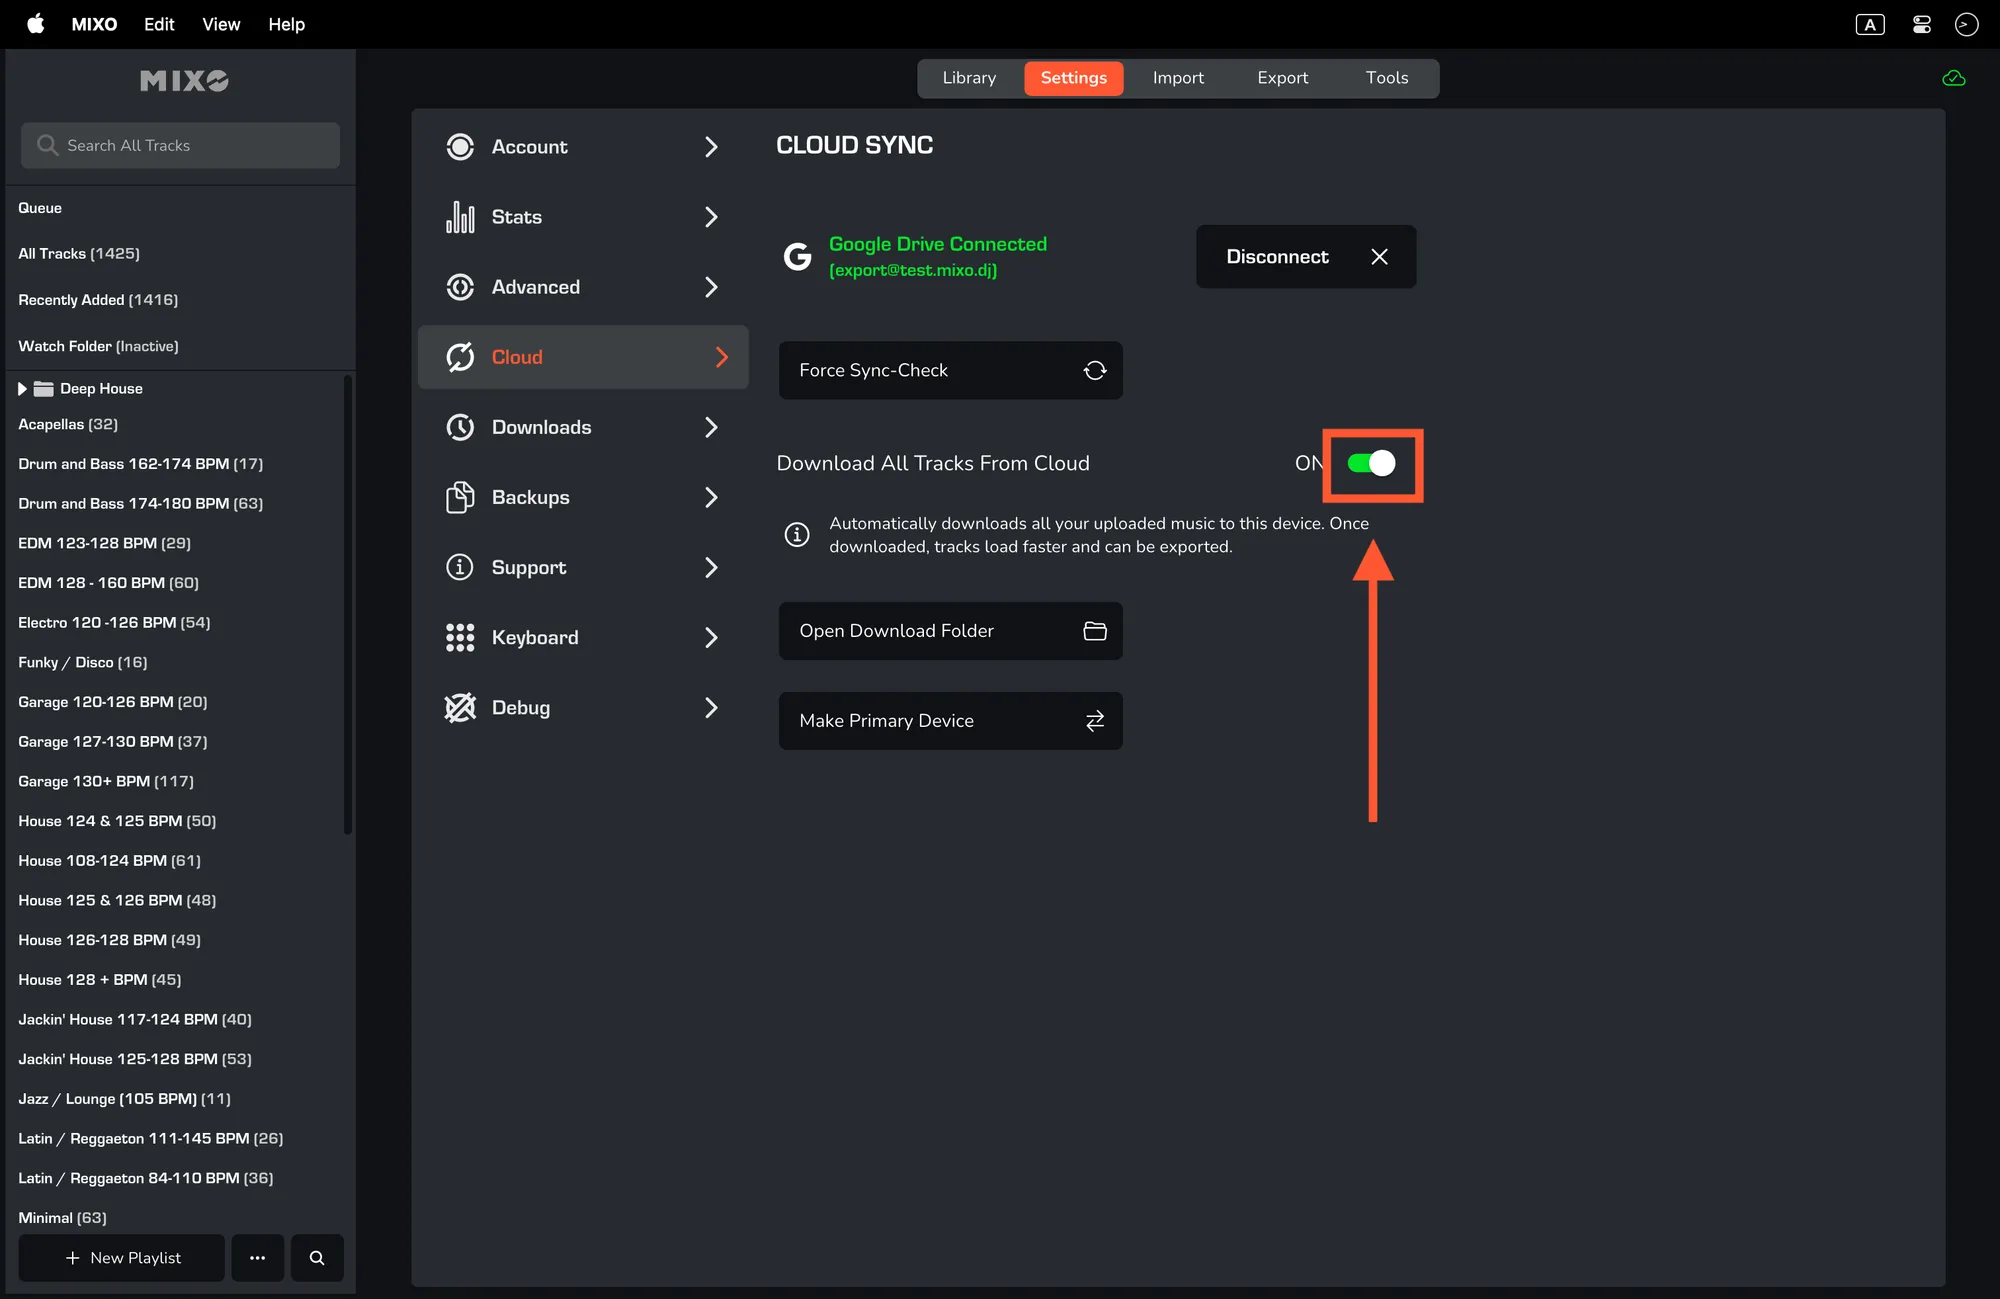Click the playlist search magnifier icon at bottom
The height and width of the screenshot is (1299, 2000).
tap(317, 1257)
